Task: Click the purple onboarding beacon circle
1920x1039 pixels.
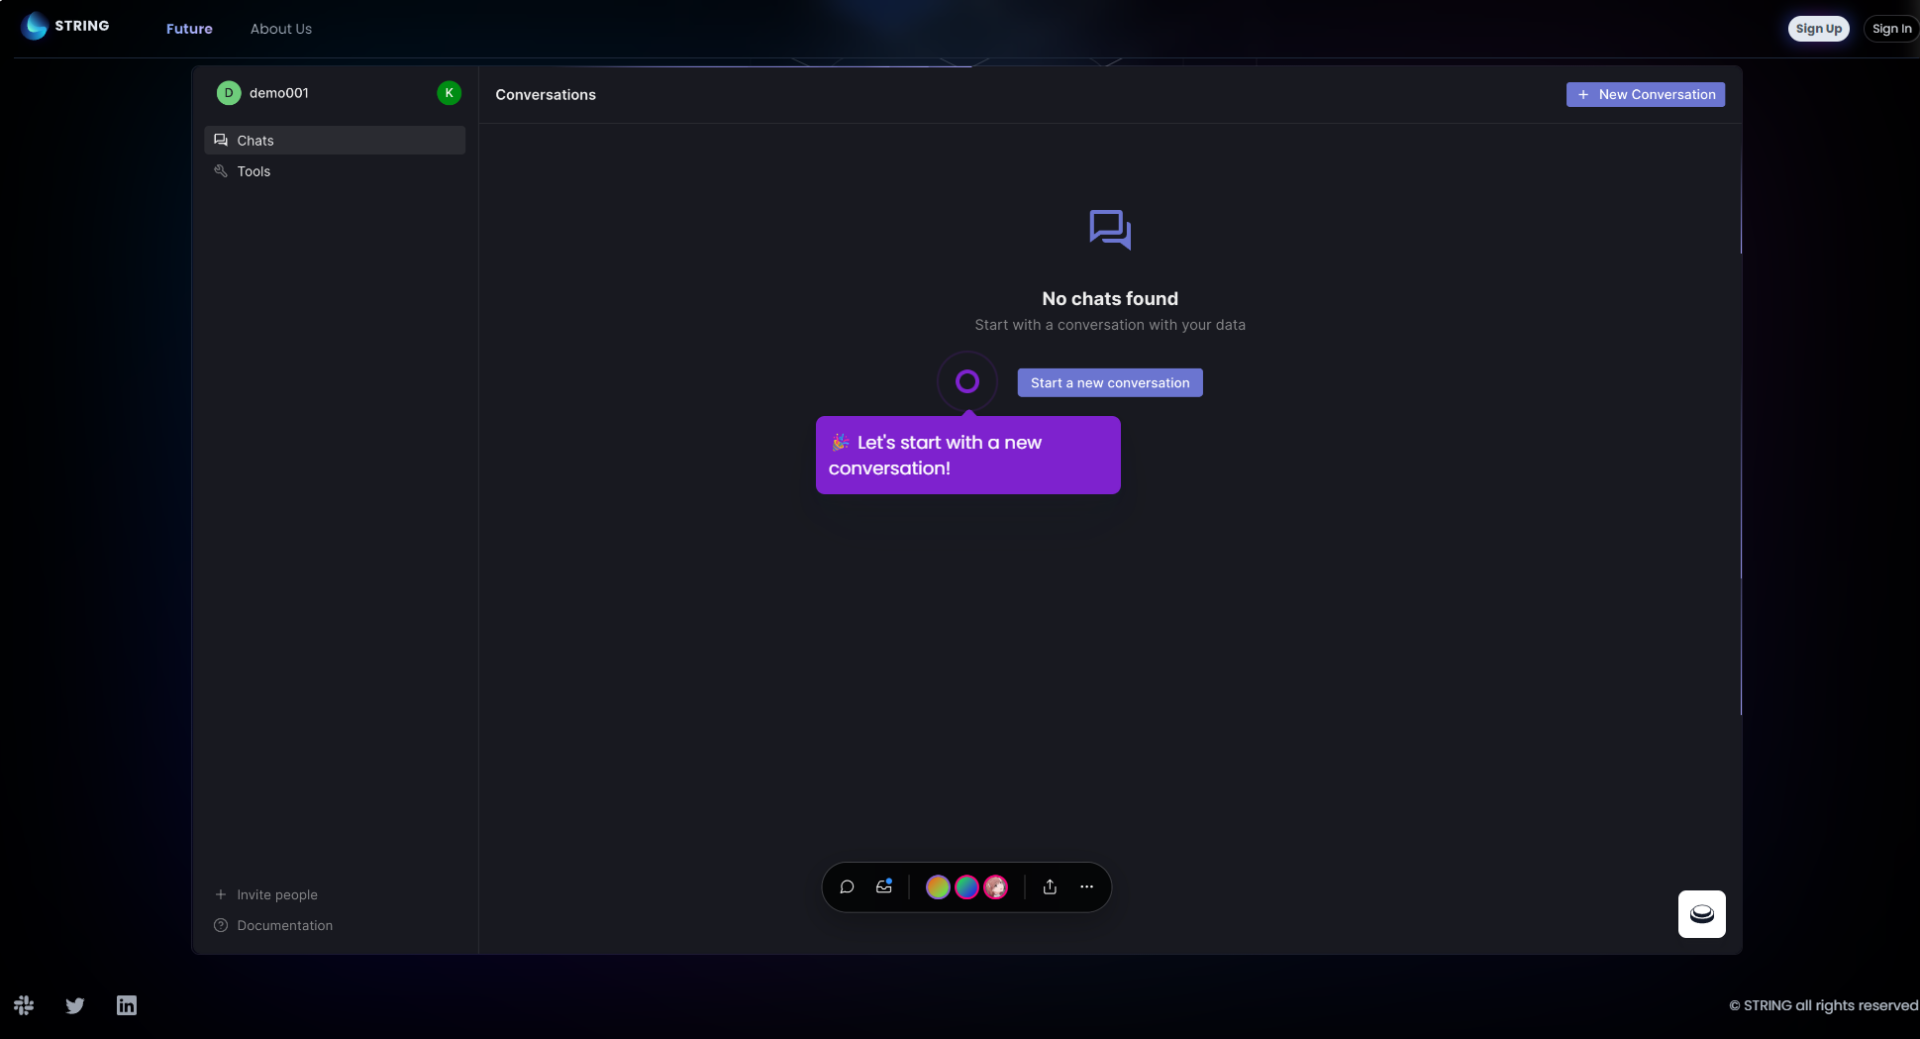Action: coord(966,381)
